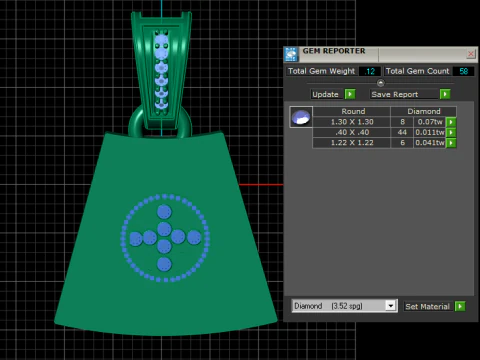
Task: Click the green arrow next to Update
Action: coord(350,94)
